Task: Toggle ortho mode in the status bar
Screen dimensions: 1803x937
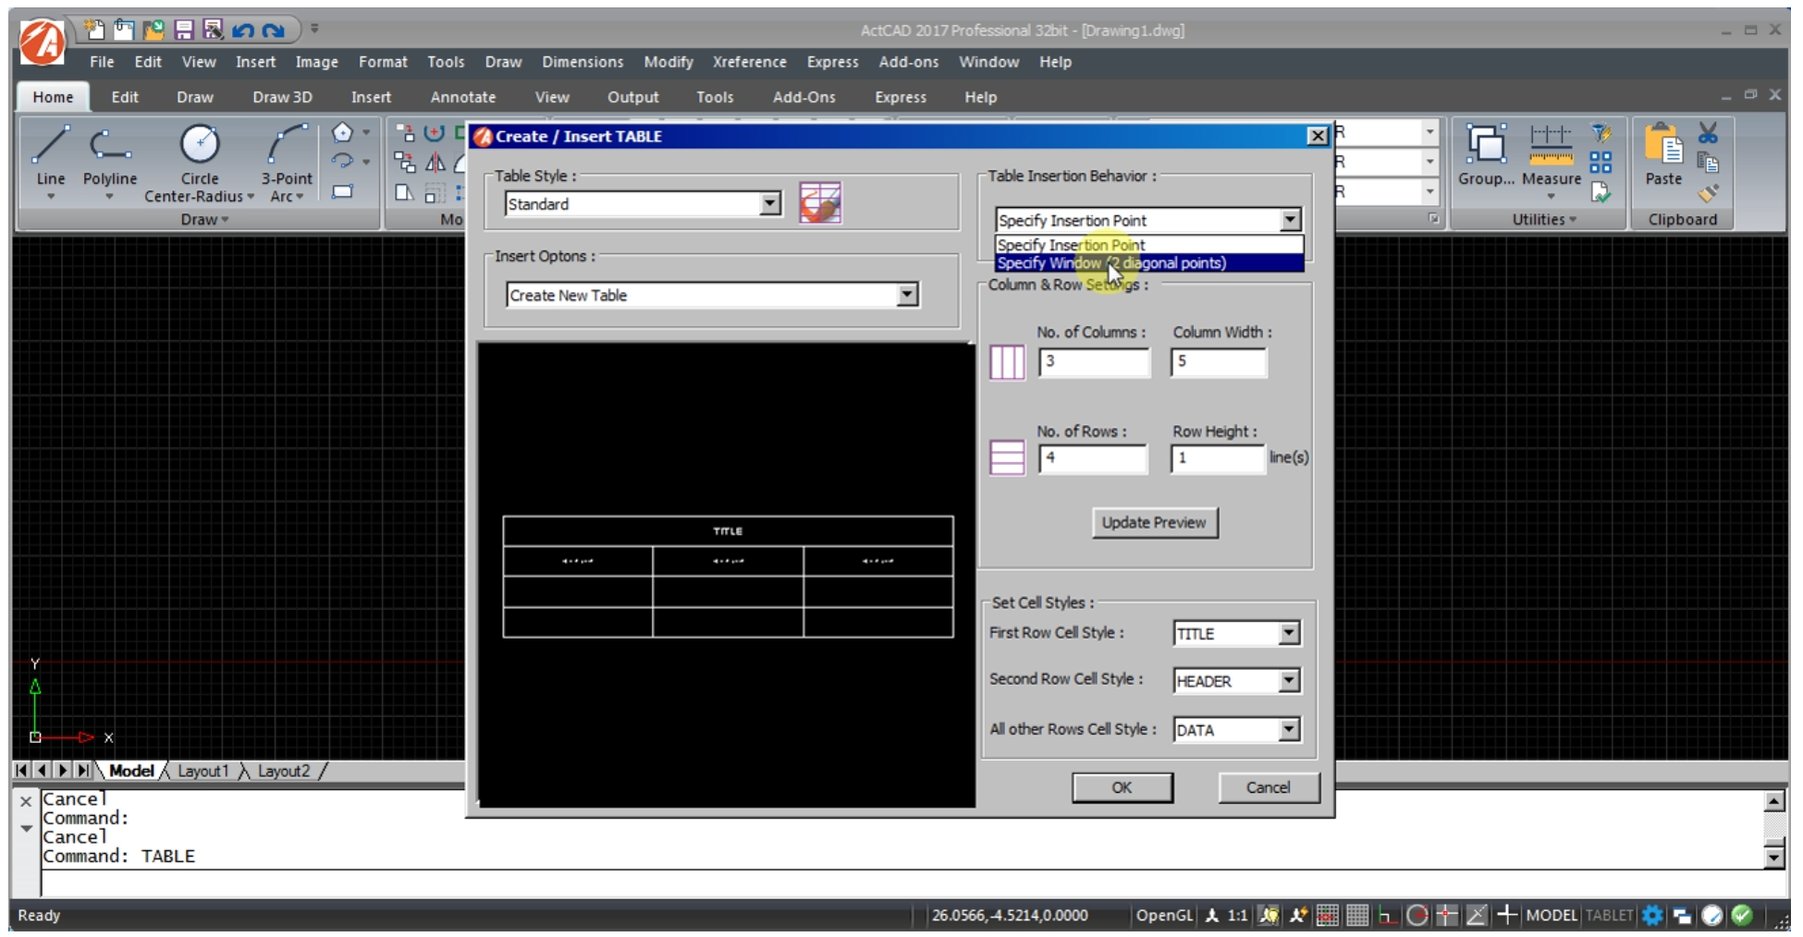Action: tap(1385, 915)
